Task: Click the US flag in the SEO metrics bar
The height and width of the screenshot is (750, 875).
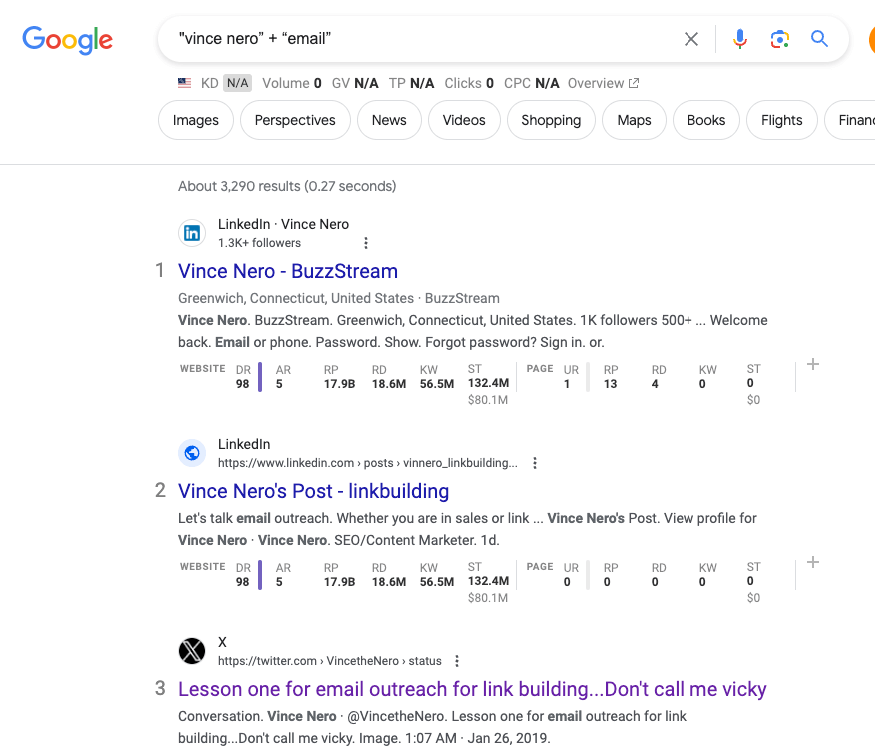Action: 183,83
